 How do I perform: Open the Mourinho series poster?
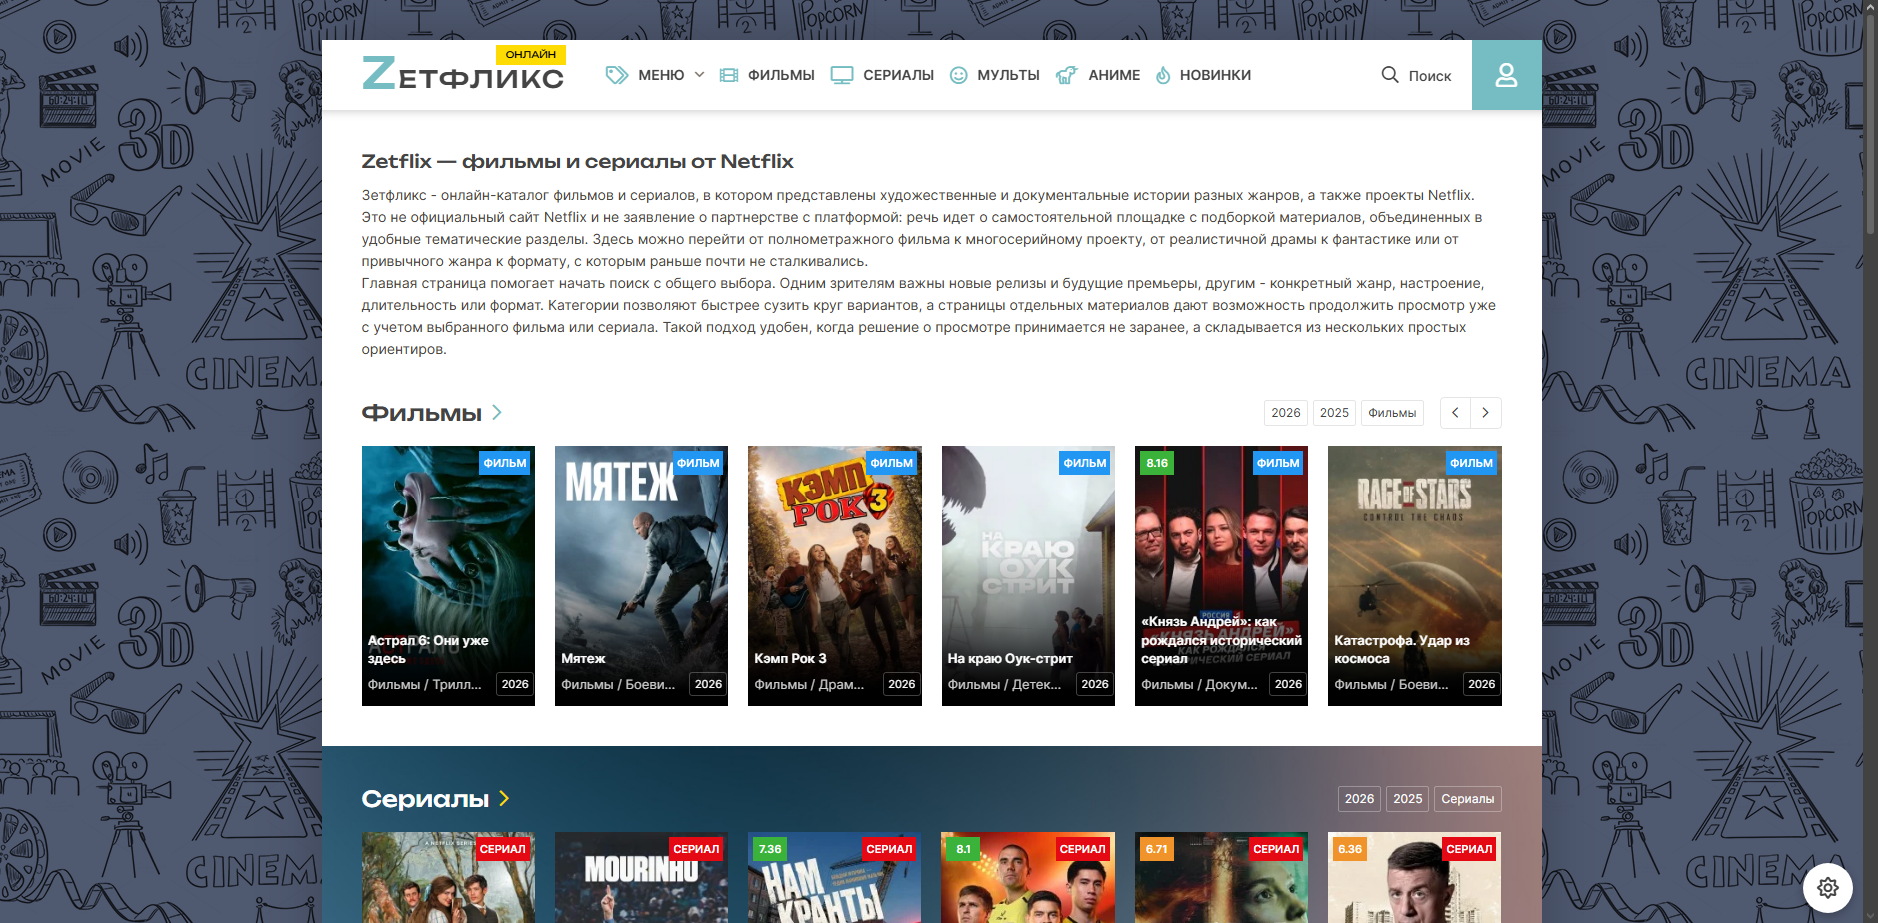[x=642, y=877]
